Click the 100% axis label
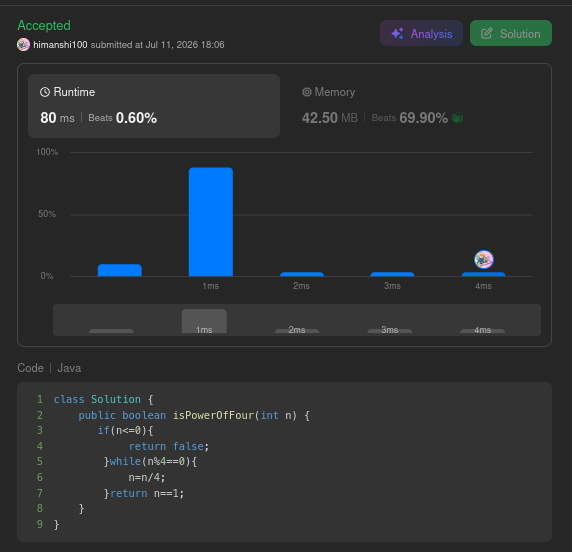The width and height of the screenshot is (572, 552). click(x=47, y=152)
